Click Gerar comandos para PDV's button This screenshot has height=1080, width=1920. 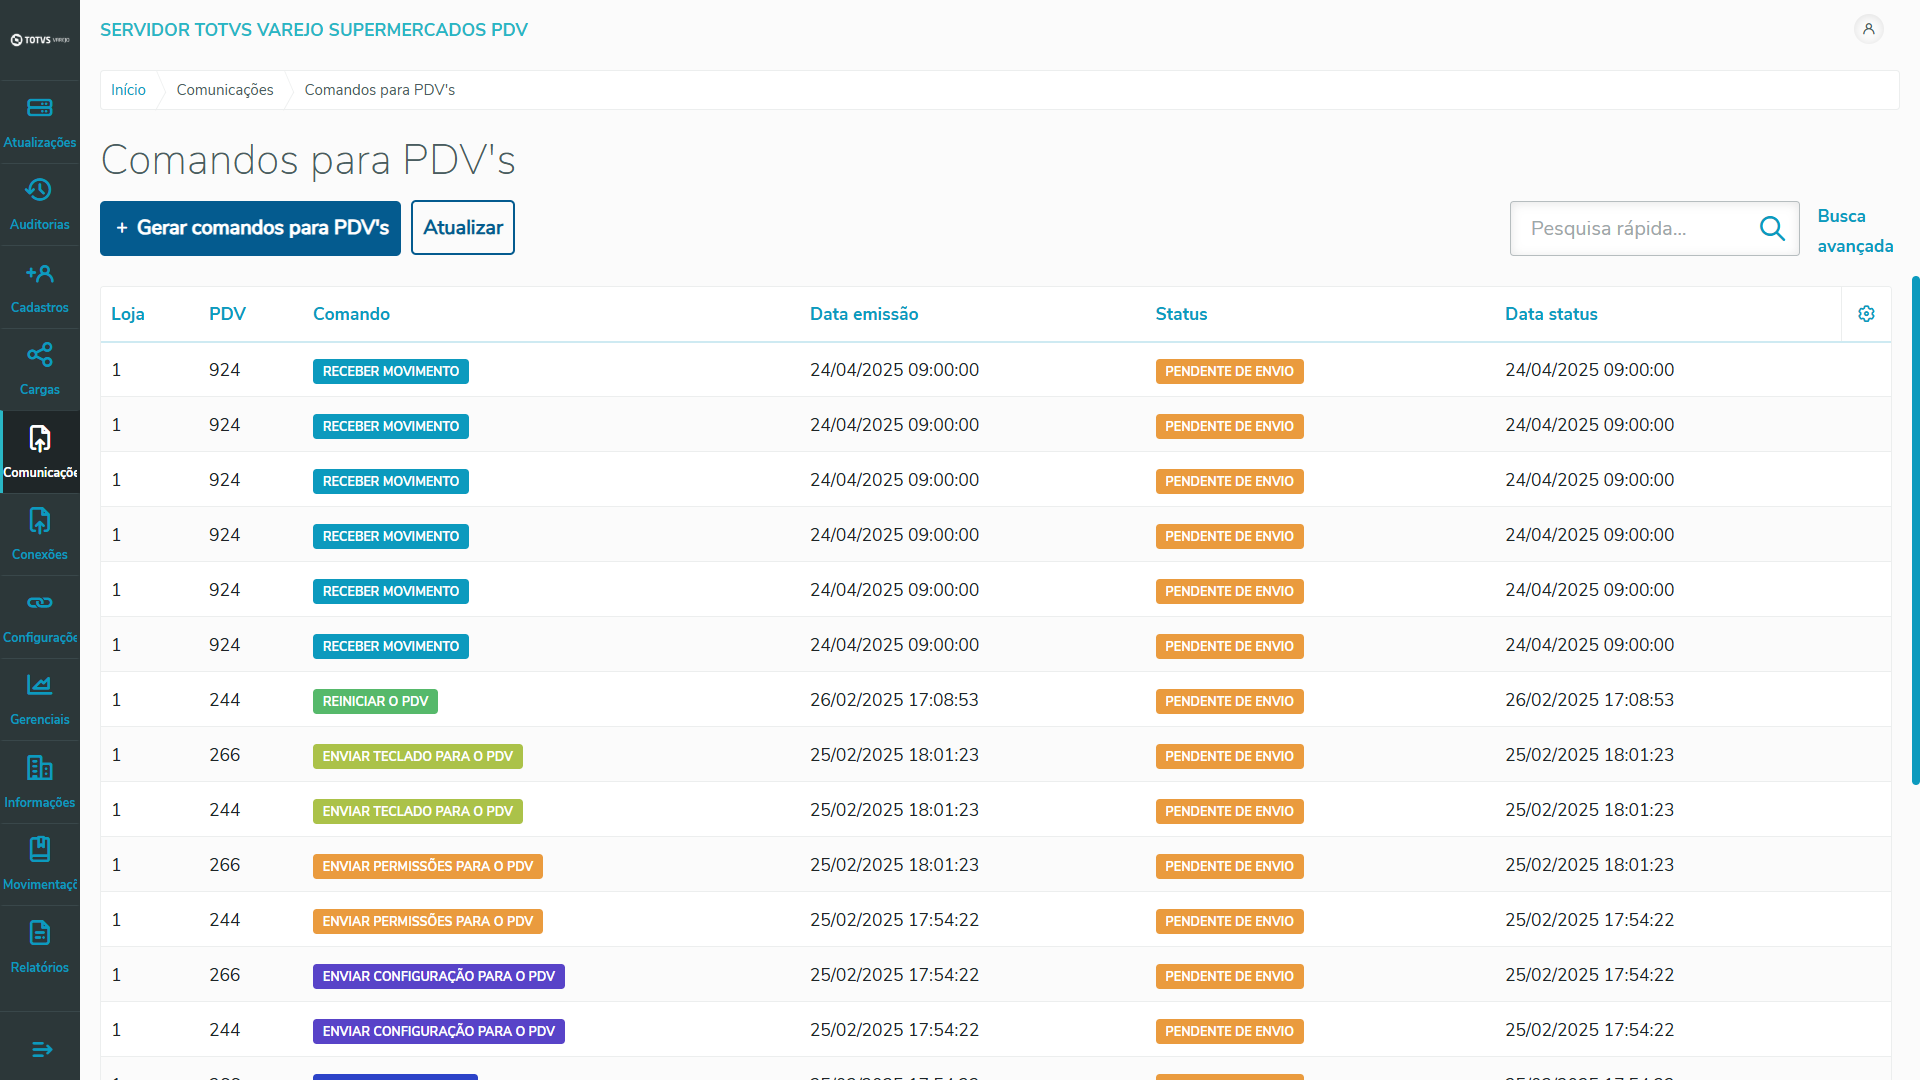click(x=250, y=228)
